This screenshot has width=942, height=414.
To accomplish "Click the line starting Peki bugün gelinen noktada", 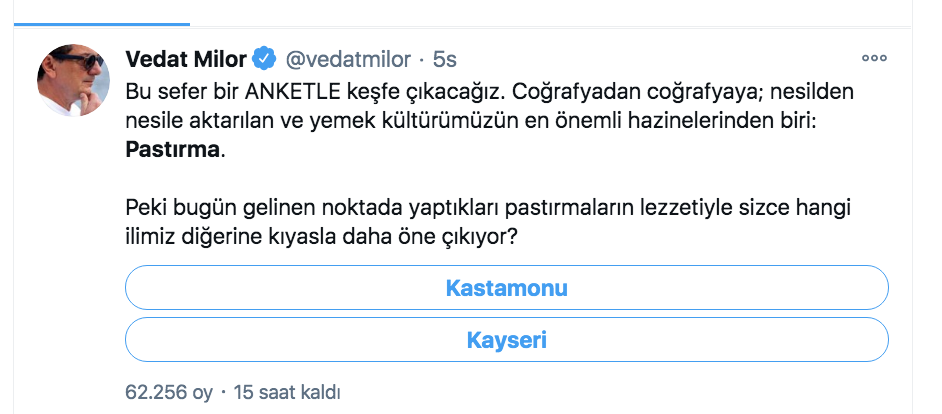I will click(x=488, y=209).
